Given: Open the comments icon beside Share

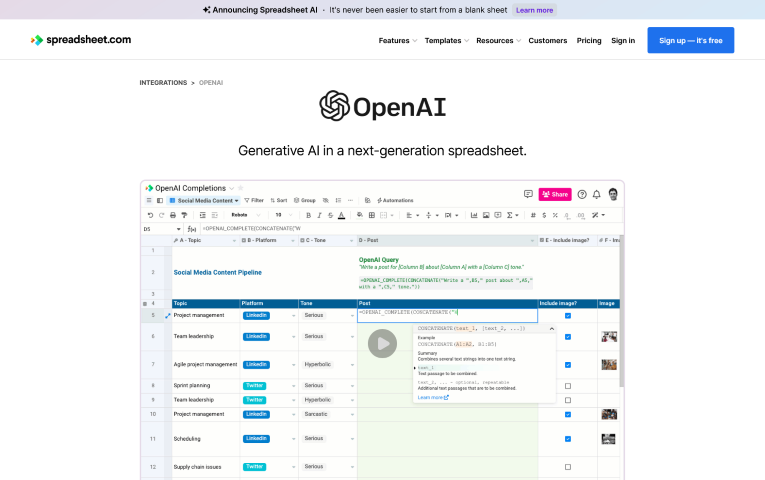Looking at the screenshot, I should 528,194.
